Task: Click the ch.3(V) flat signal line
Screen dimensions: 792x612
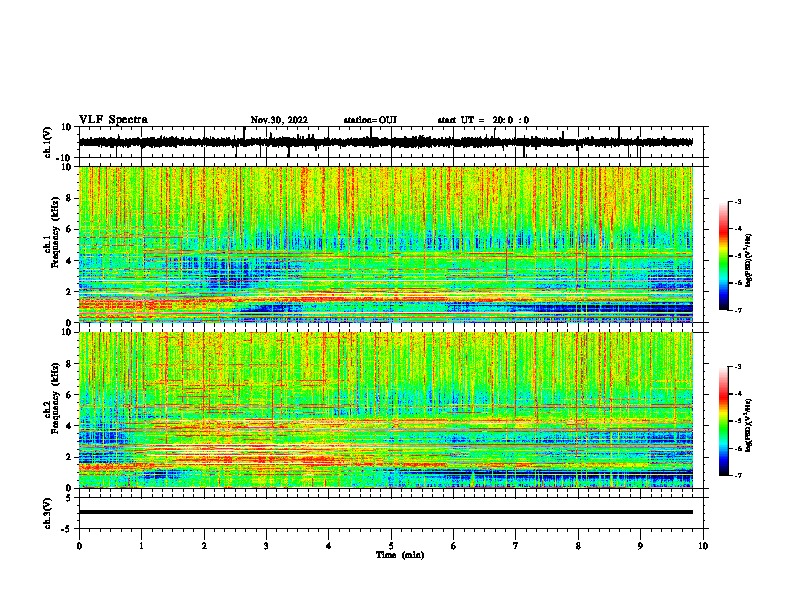Action: click(x=386, y=512)
